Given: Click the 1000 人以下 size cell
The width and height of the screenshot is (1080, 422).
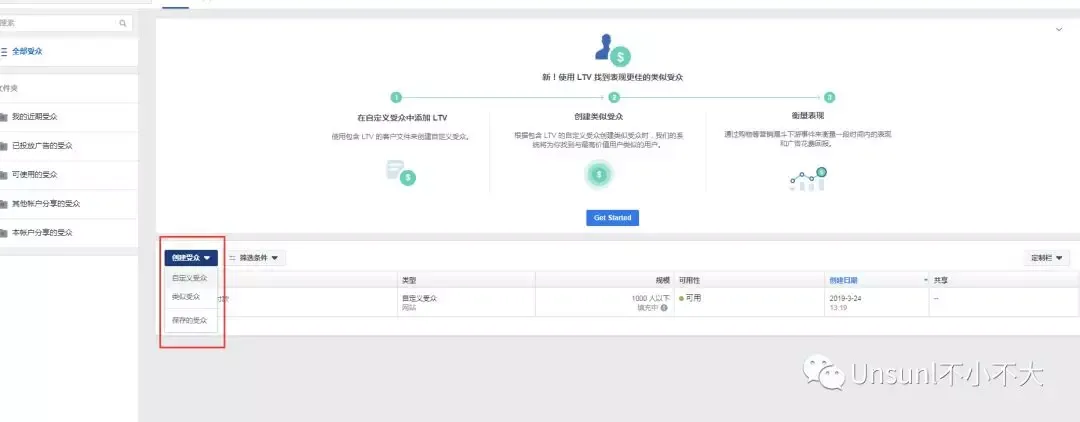Looking at the screenshot, I should 650,299.
